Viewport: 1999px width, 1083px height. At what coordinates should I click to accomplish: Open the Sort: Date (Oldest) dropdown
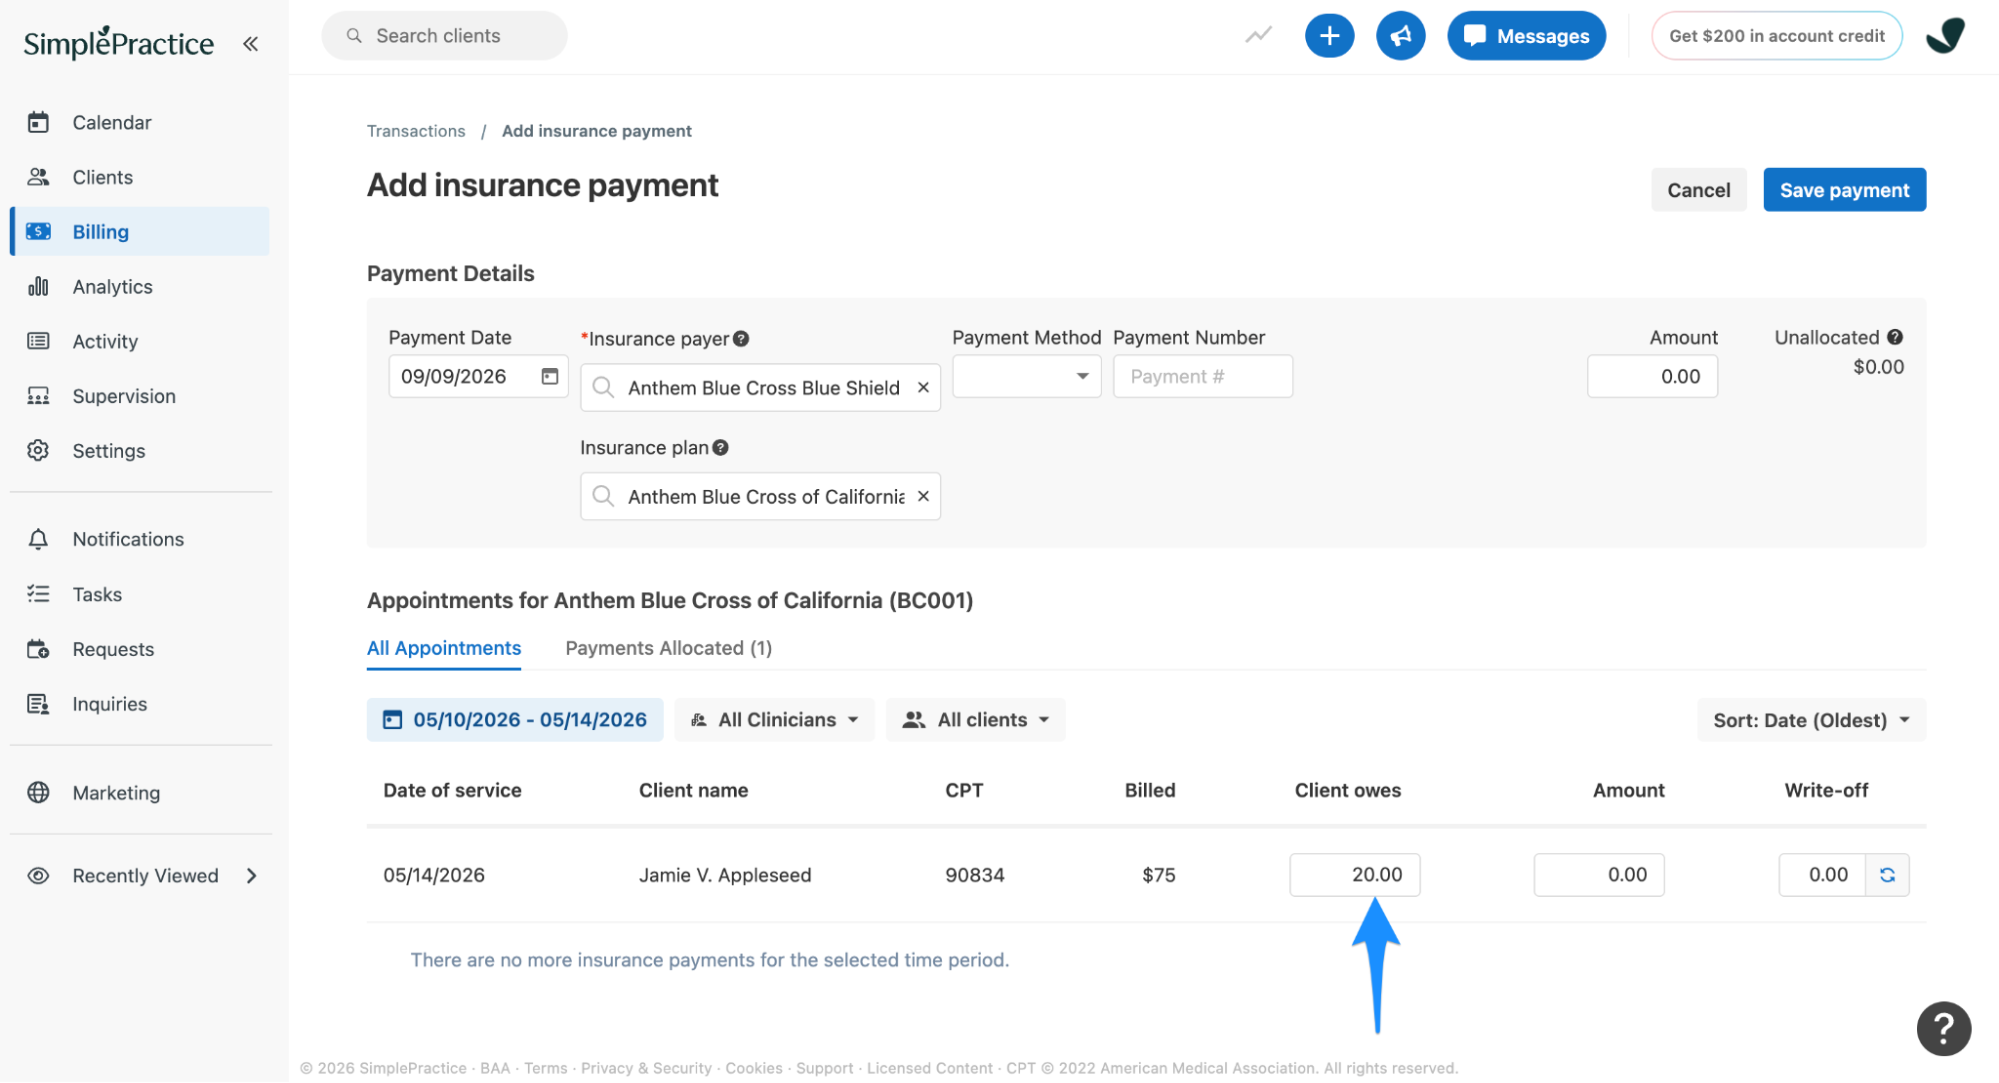click(x=1811, y=720)
